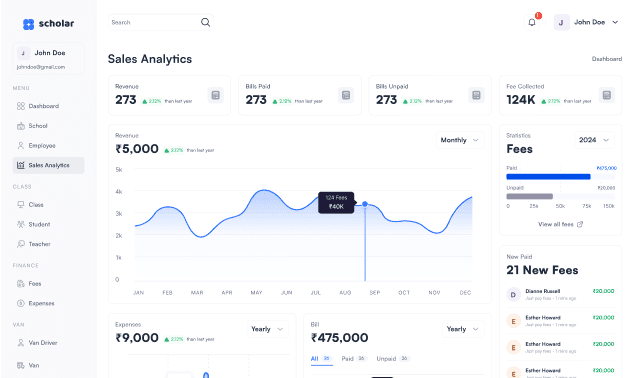This screenshot has width=632, height=378.
Task: Click the scholar logo icon
Action: (28, 24)
